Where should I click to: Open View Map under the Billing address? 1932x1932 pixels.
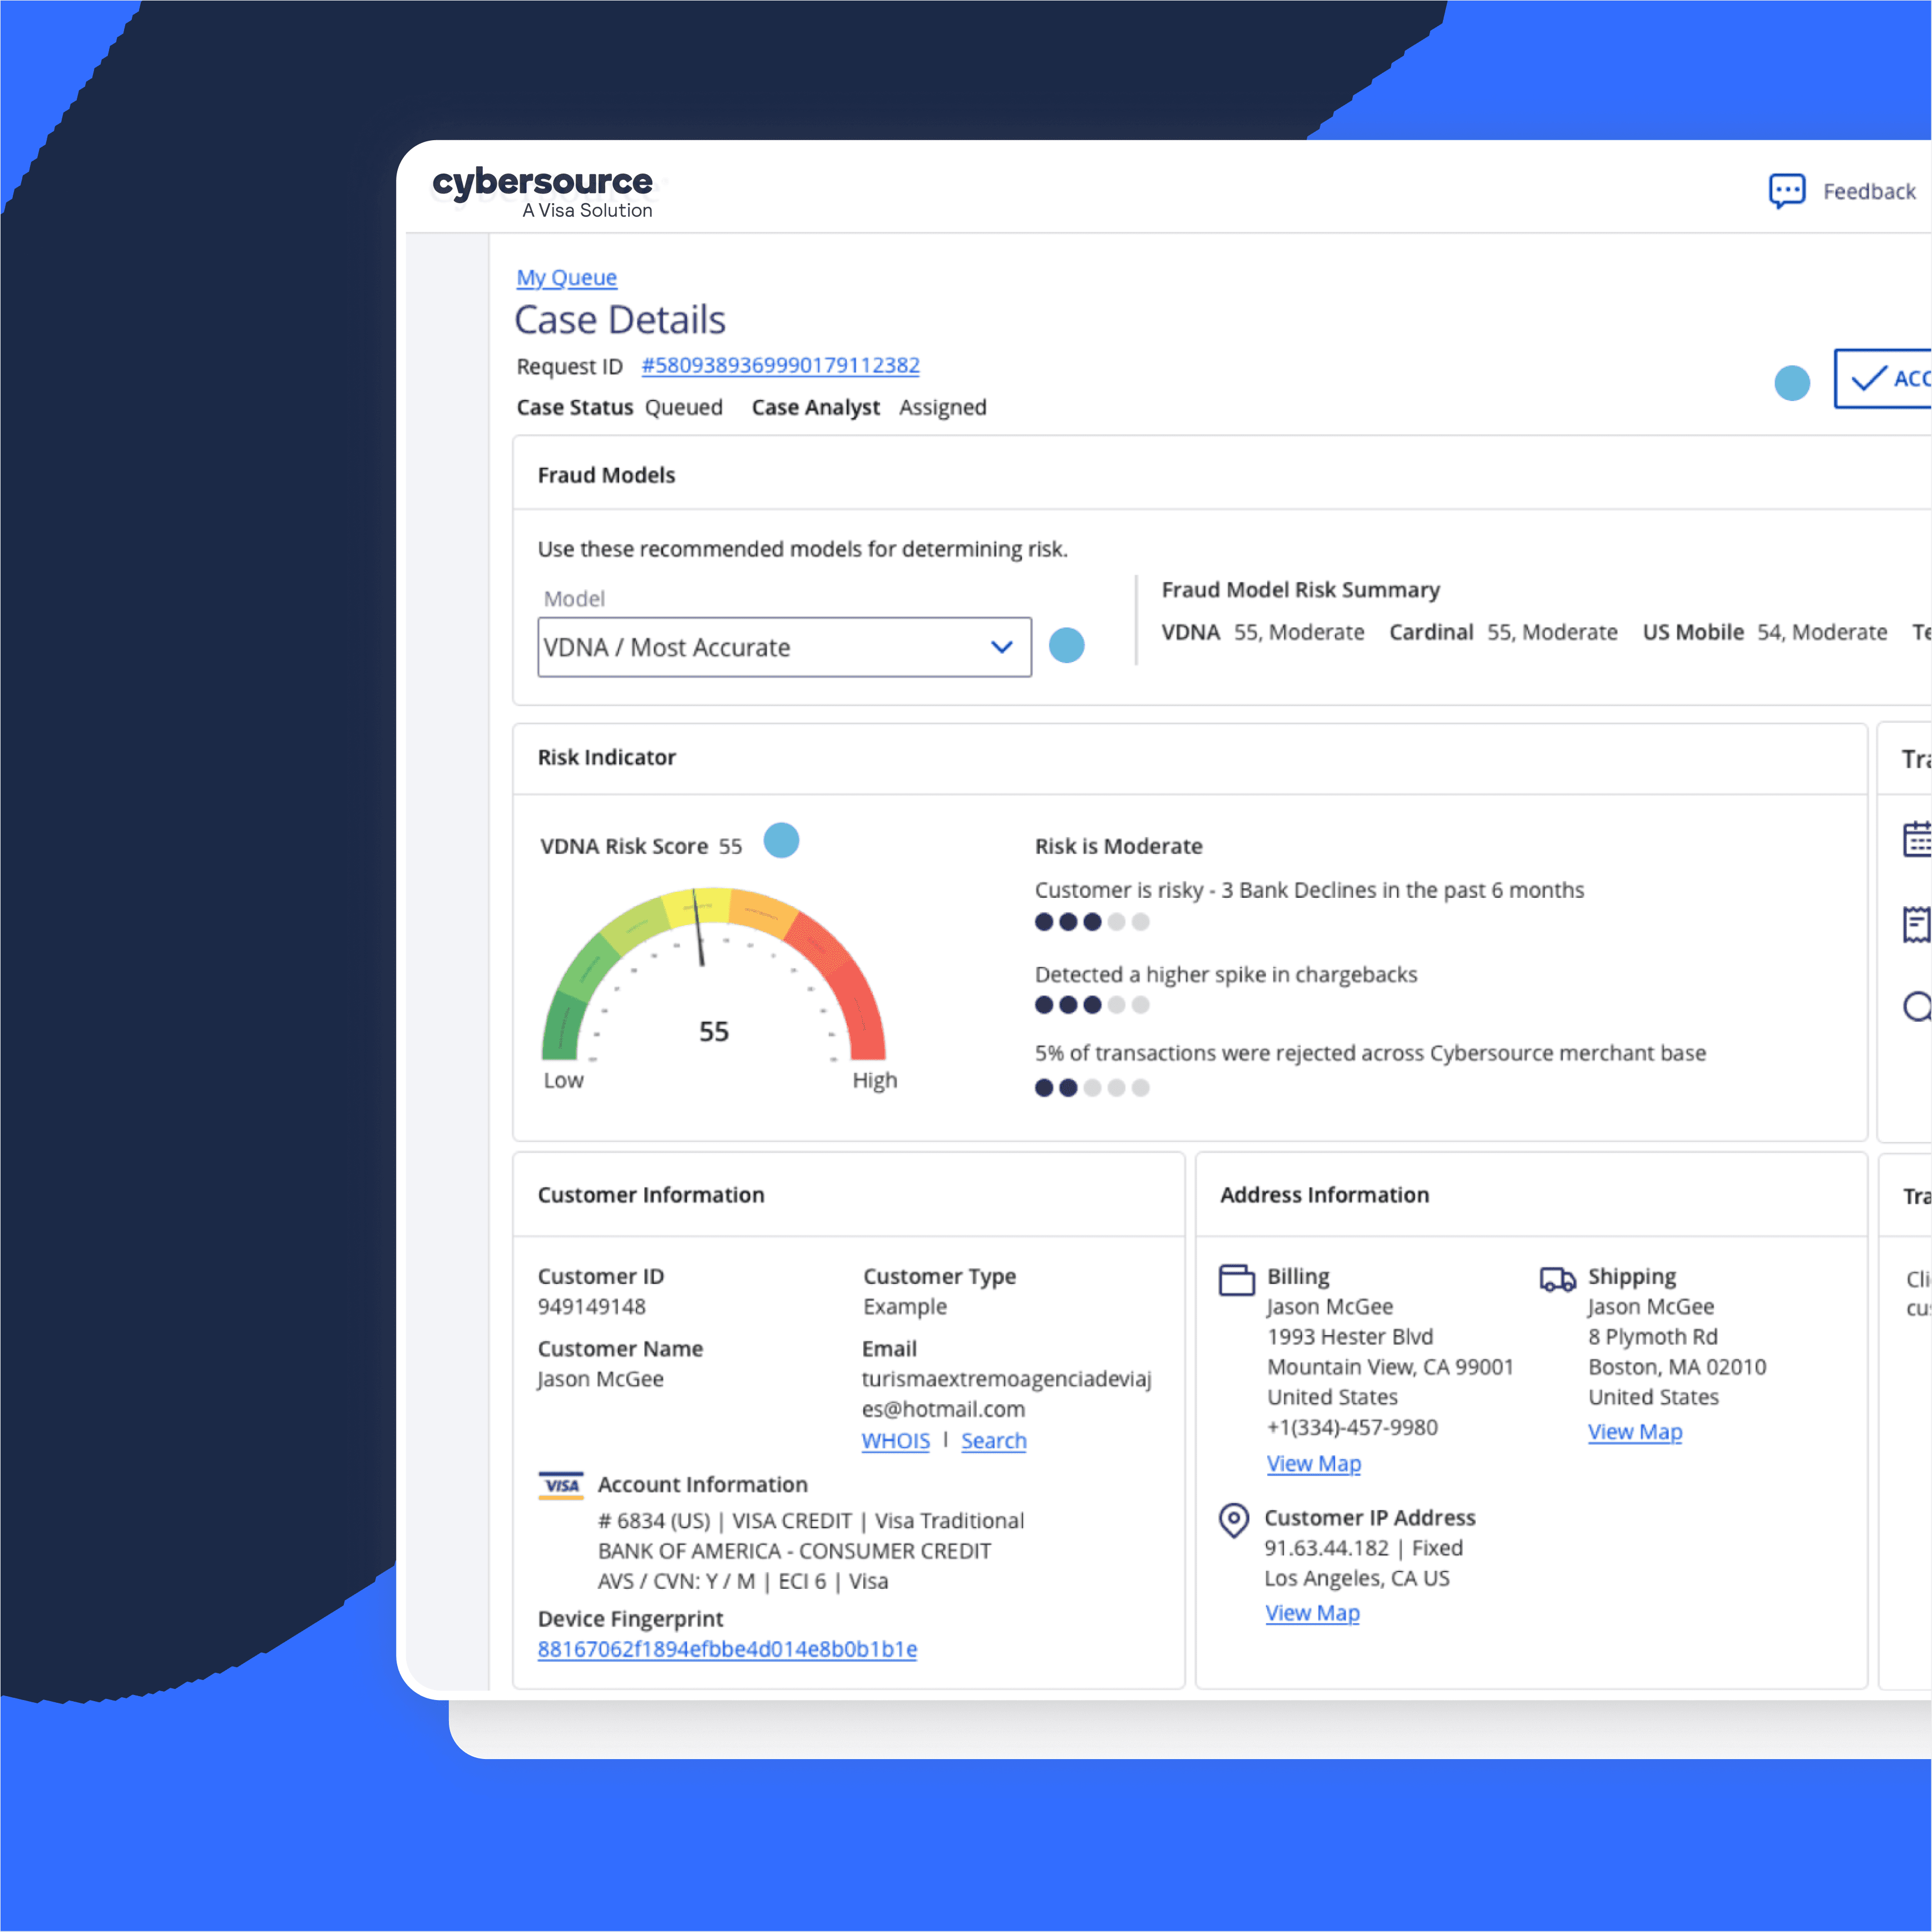[x=1313, y=1464]
